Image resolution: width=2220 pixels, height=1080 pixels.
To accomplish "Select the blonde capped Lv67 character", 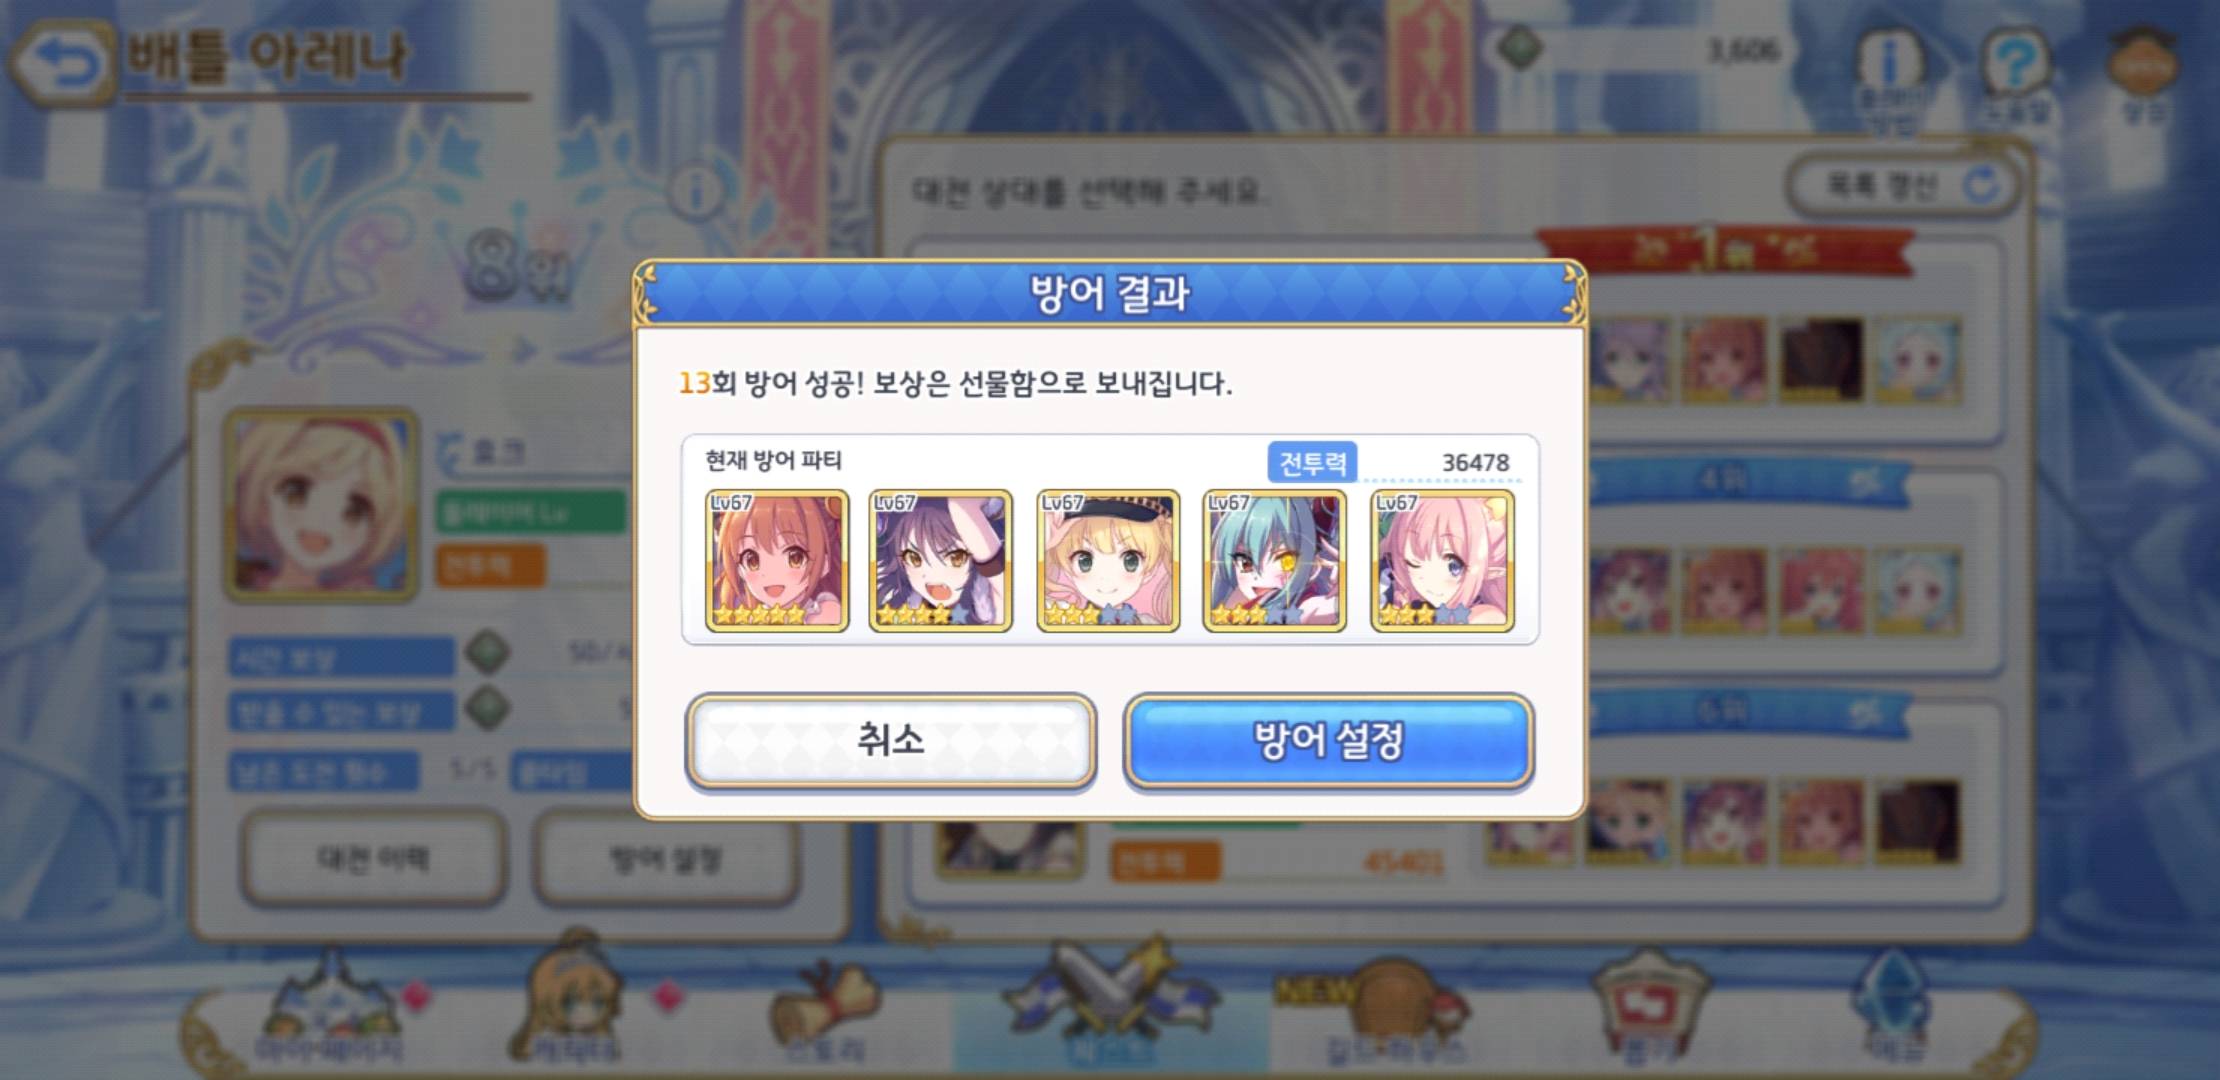I will [1108, 561].
